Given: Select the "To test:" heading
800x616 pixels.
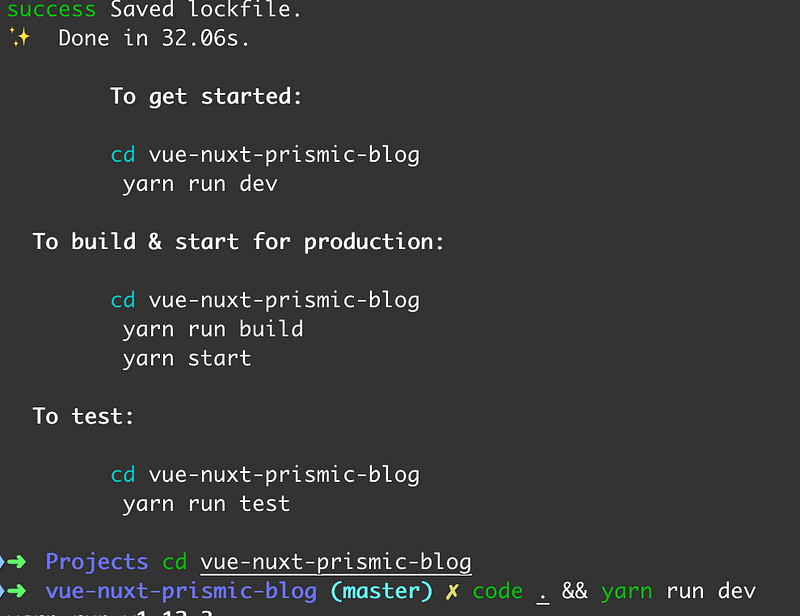Looking at the screenshot, I should tap(83, 416).
